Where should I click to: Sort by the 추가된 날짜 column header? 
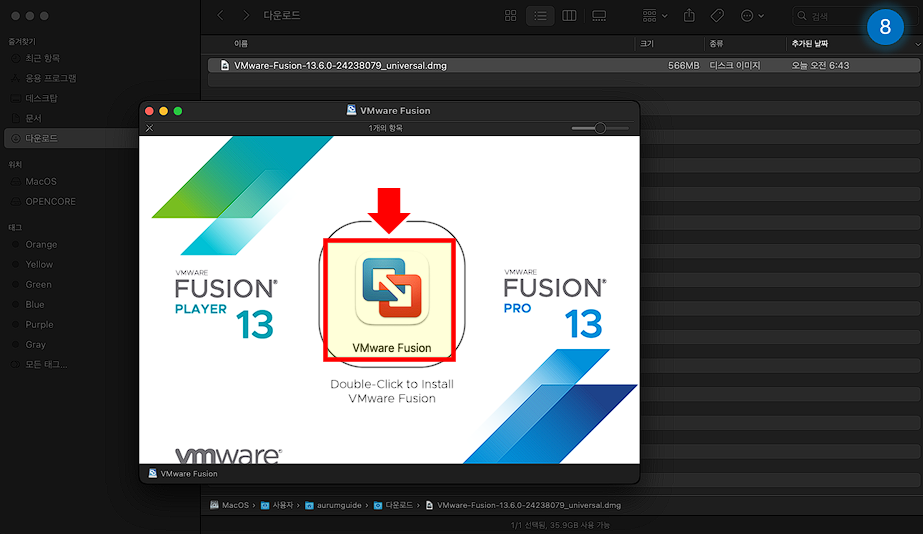click(x=809, y=44)
